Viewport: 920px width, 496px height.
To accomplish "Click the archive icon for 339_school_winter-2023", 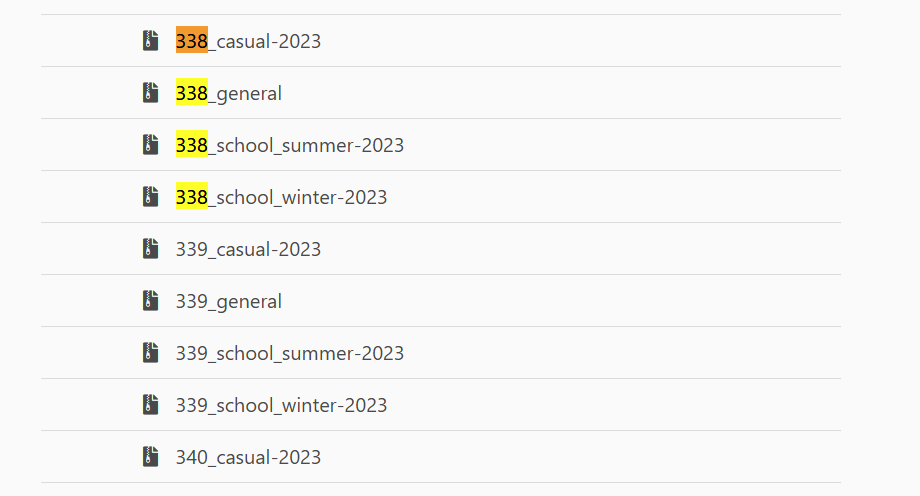I will [x=150, y=405].
